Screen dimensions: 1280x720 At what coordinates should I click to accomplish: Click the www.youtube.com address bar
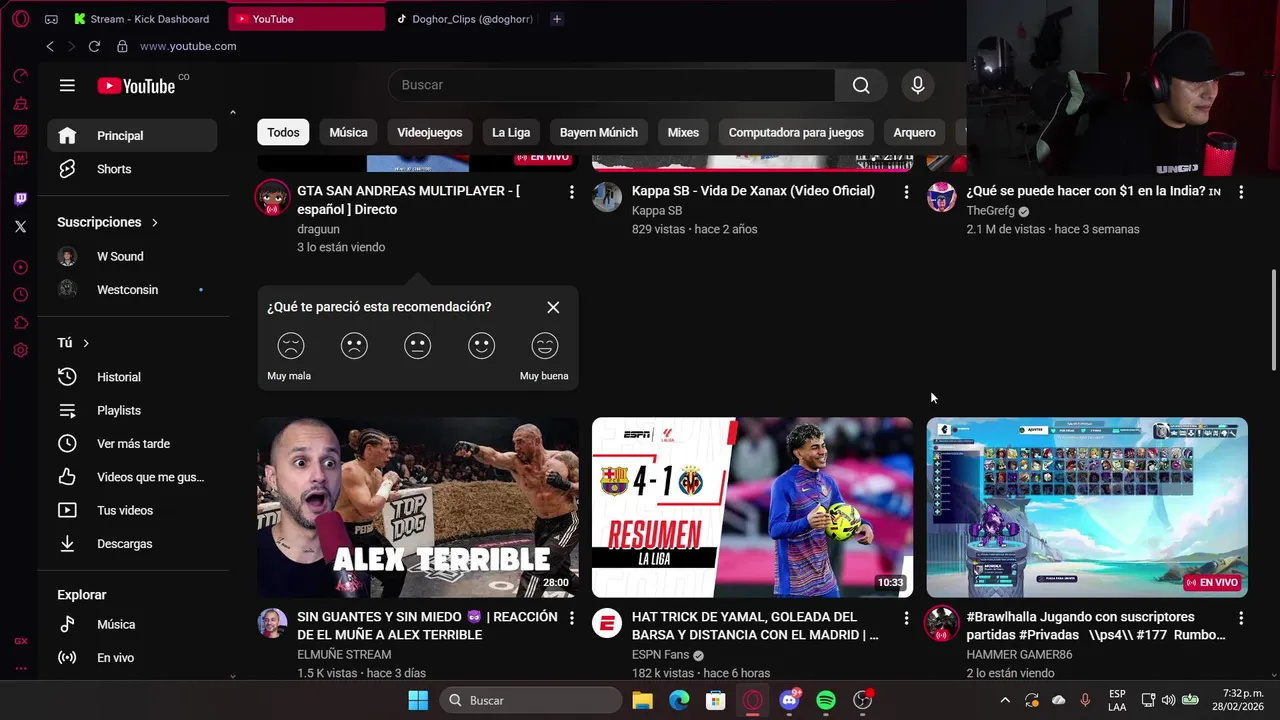[188, 46]
